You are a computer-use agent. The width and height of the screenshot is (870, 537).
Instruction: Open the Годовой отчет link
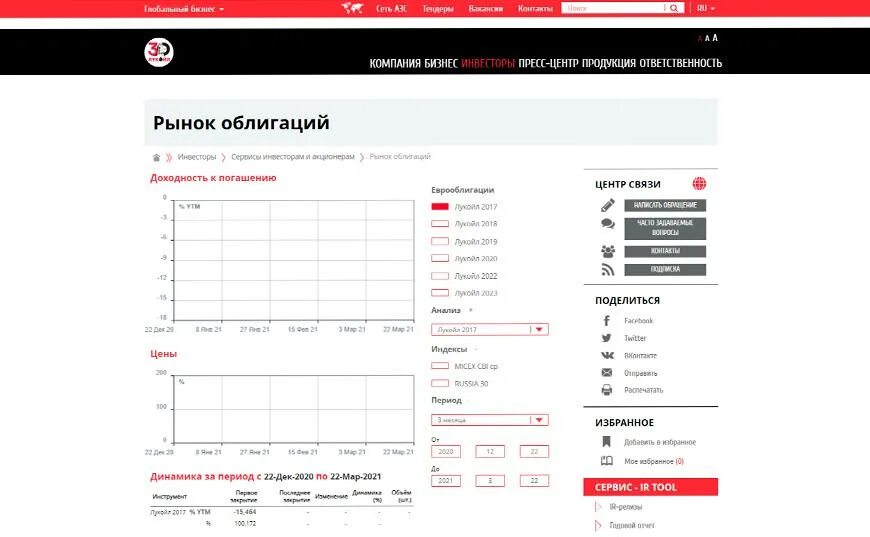pos(632,525)
